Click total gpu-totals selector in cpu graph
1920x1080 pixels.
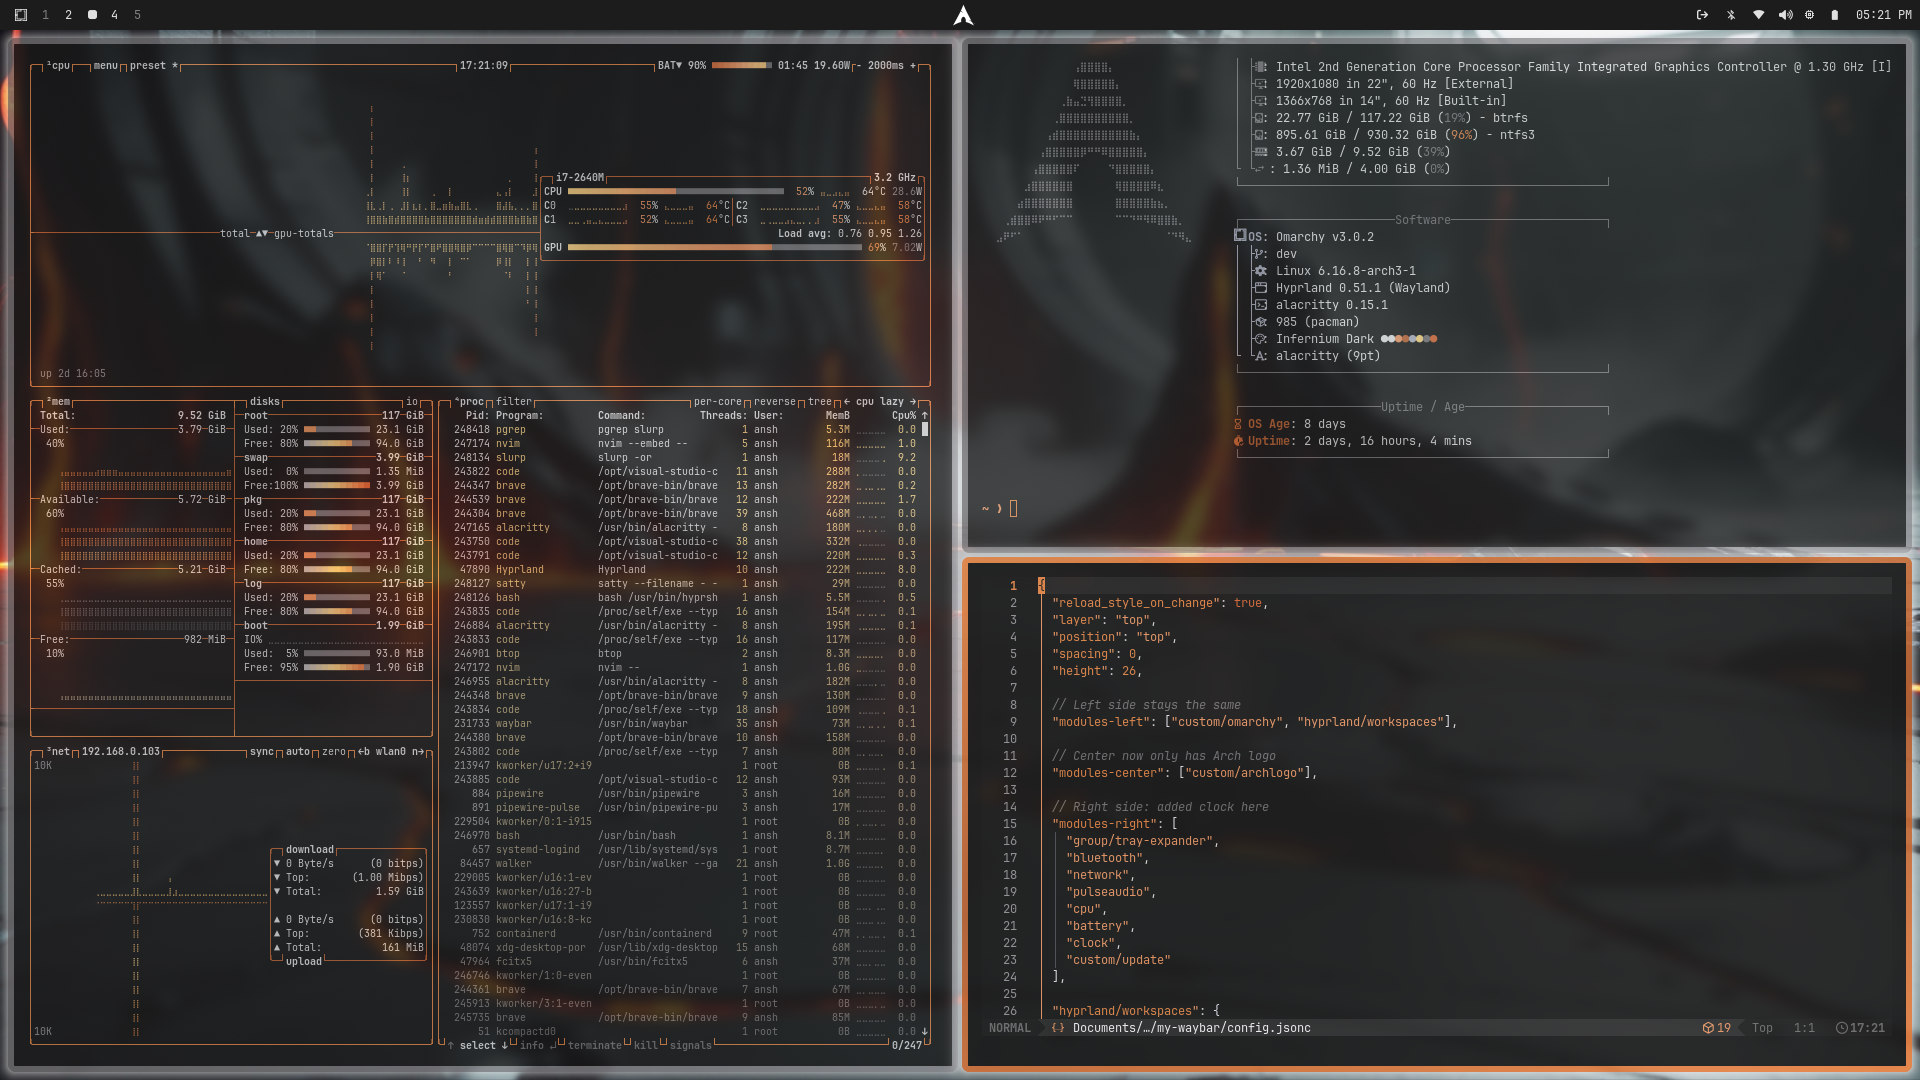277,234
